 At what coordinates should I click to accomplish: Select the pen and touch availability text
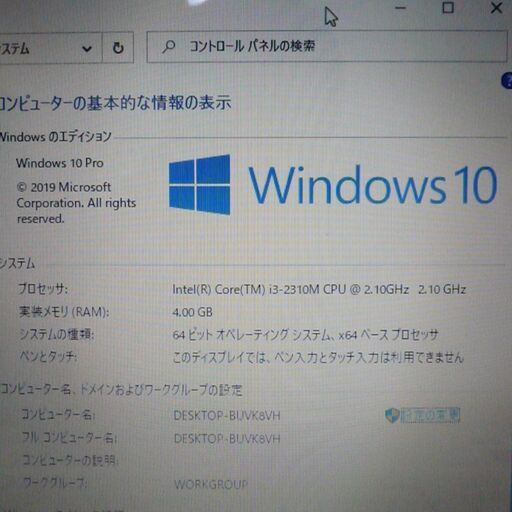[x=318, y=358]
